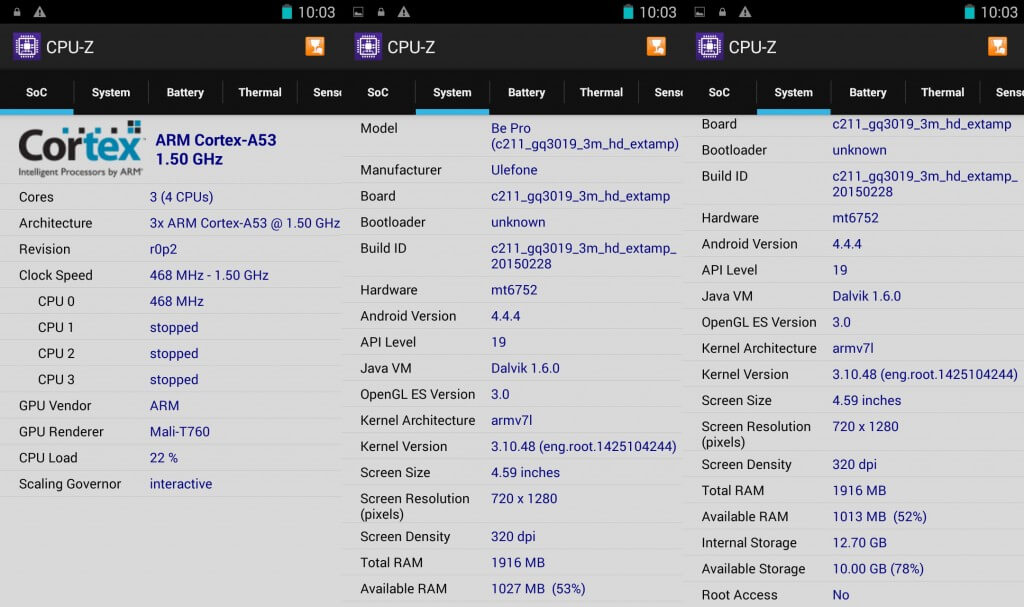Click Available RAM '1013 MB (52%)'
Image resolution: width=1024 pixels, height=607 pixels.
point(880,517)
